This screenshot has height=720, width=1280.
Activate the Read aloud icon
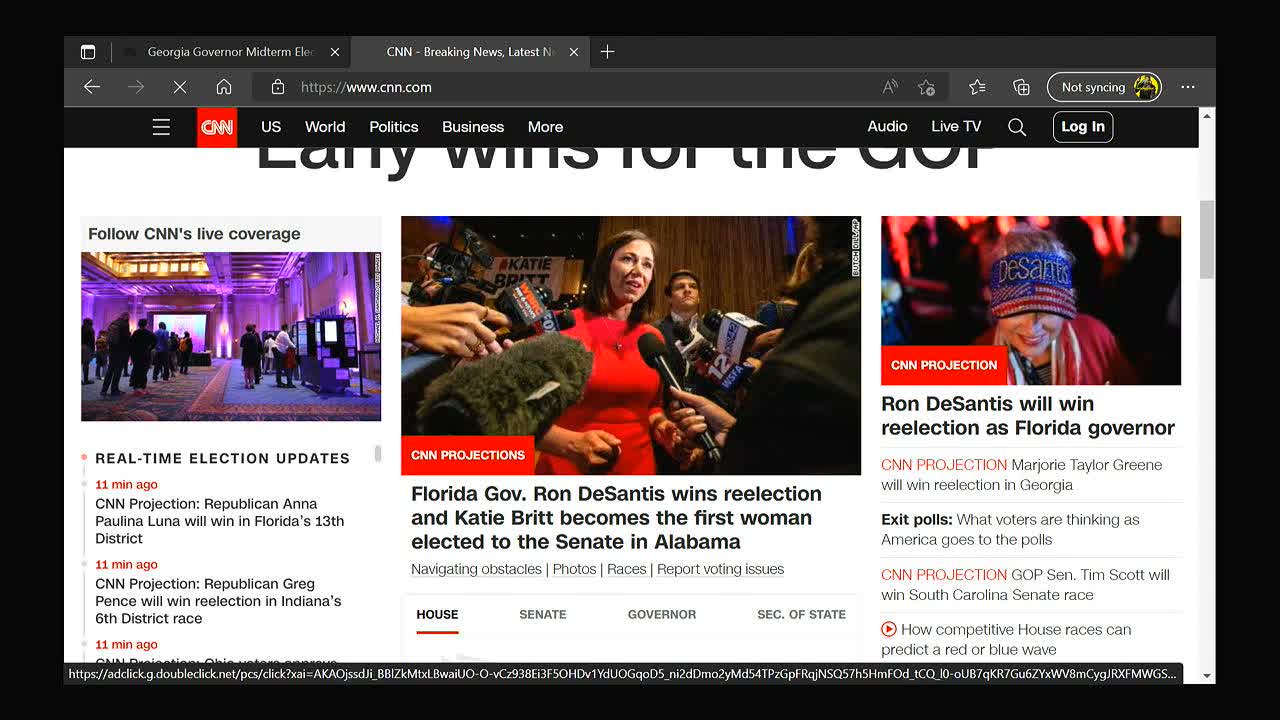[x=890, y=87]
